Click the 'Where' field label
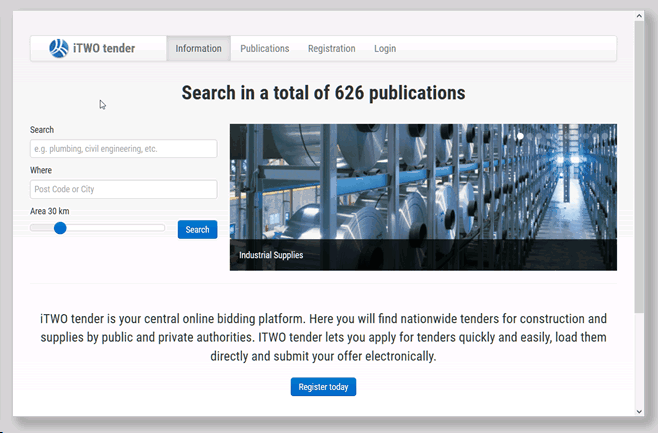Image resolution: width=658 pixels, height=433 pixels. tap(41, 170)
